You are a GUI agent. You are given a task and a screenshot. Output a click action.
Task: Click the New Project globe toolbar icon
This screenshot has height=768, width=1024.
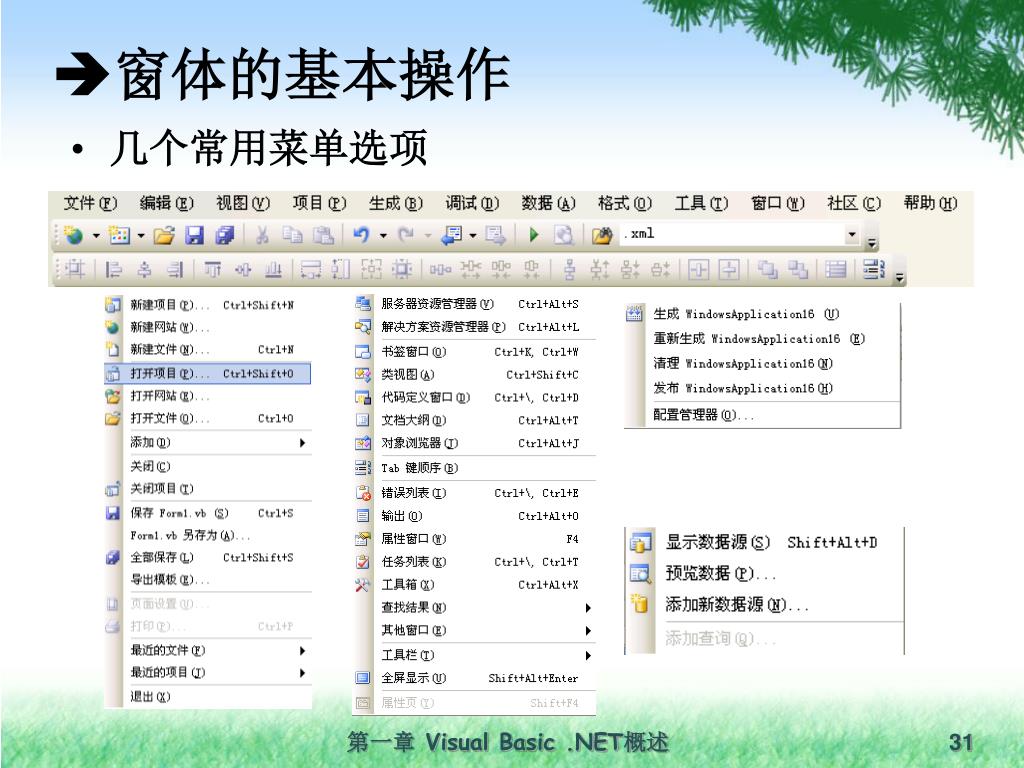click(x=73, y=235)
